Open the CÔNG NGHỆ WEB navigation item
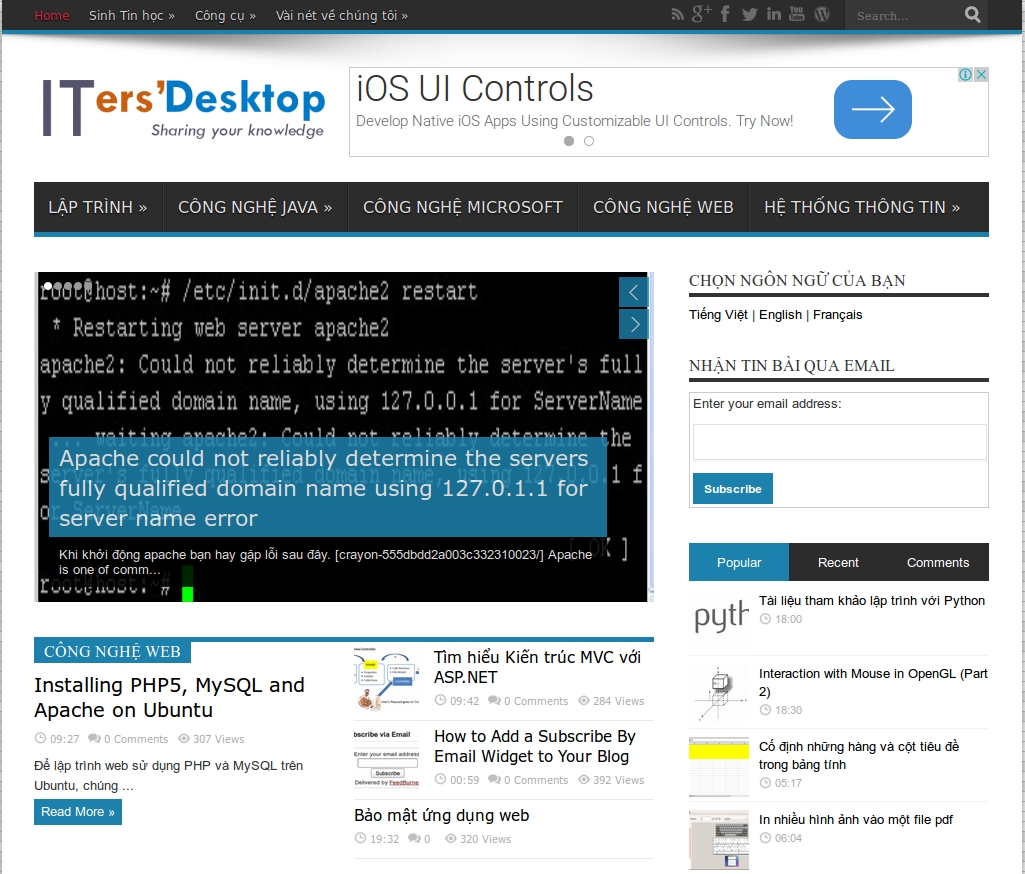 [x=663, y=207]
